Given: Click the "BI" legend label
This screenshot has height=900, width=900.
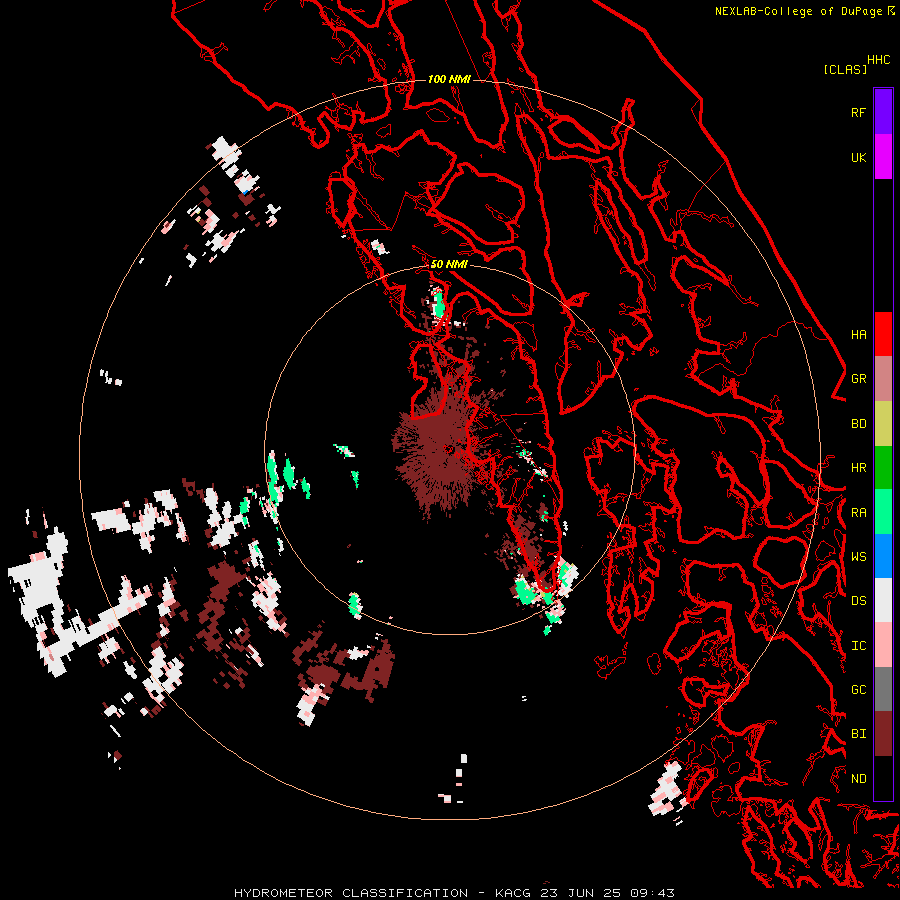Looking at the screenshot, I should pyautogui.click(x=858, y=734).
